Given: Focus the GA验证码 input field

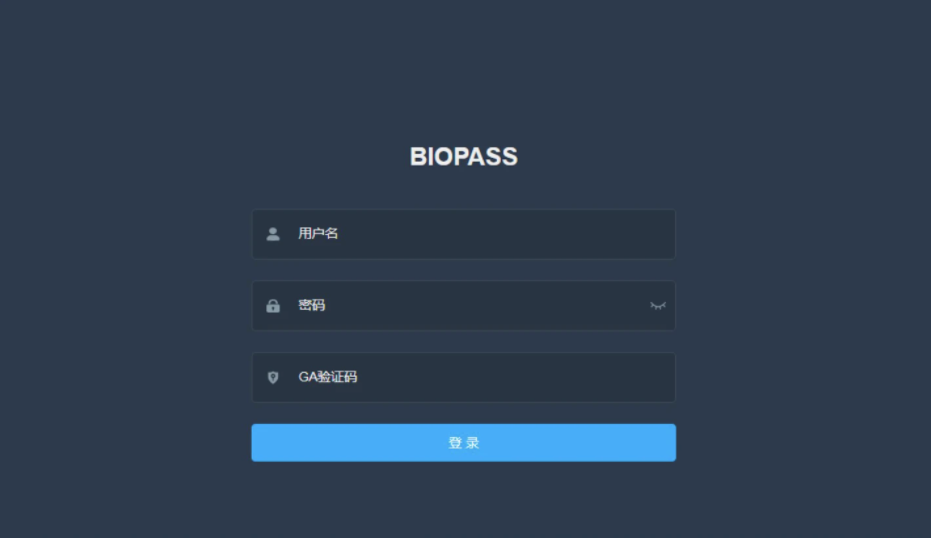Looking at the screenshot, I should click(x=463, y=378).
